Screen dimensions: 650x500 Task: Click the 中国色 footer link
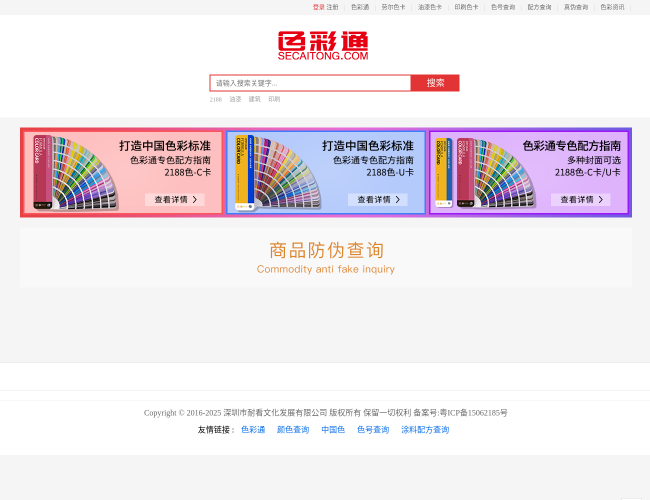pos(333,430)
